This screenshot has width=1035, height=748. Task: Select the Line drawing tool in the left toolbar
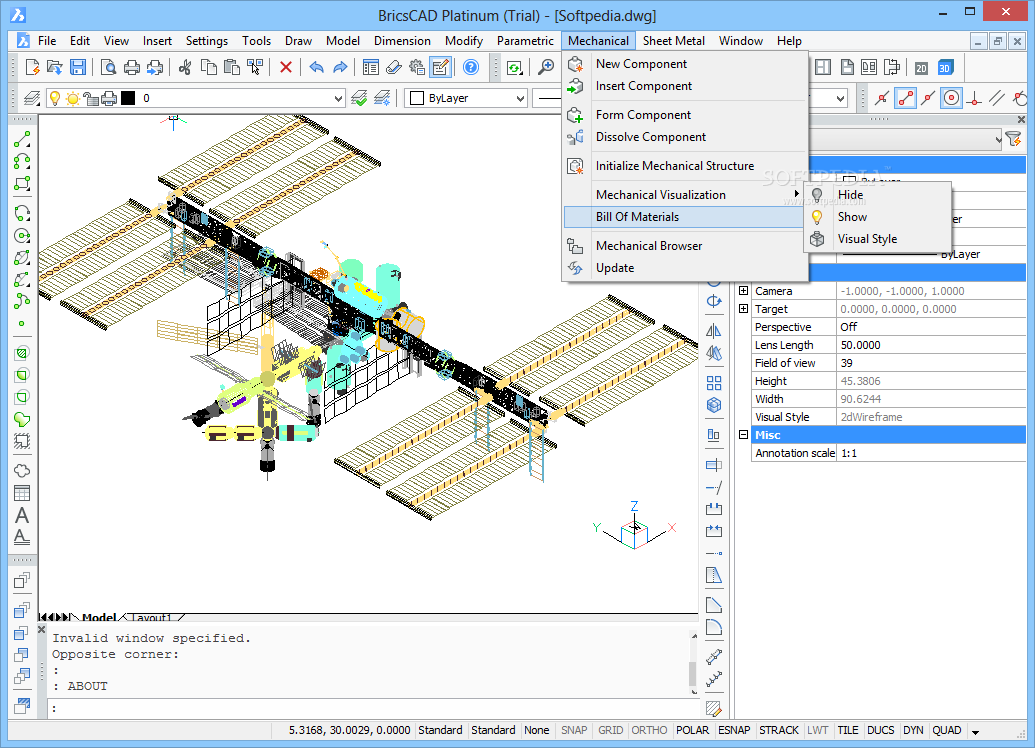22,139
